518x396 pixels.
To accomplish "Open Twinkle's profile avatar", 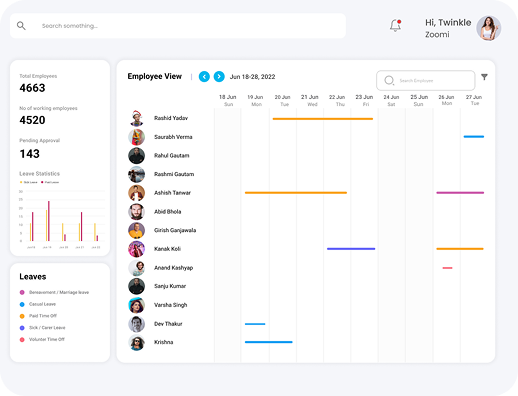I will tap(488, 28).
